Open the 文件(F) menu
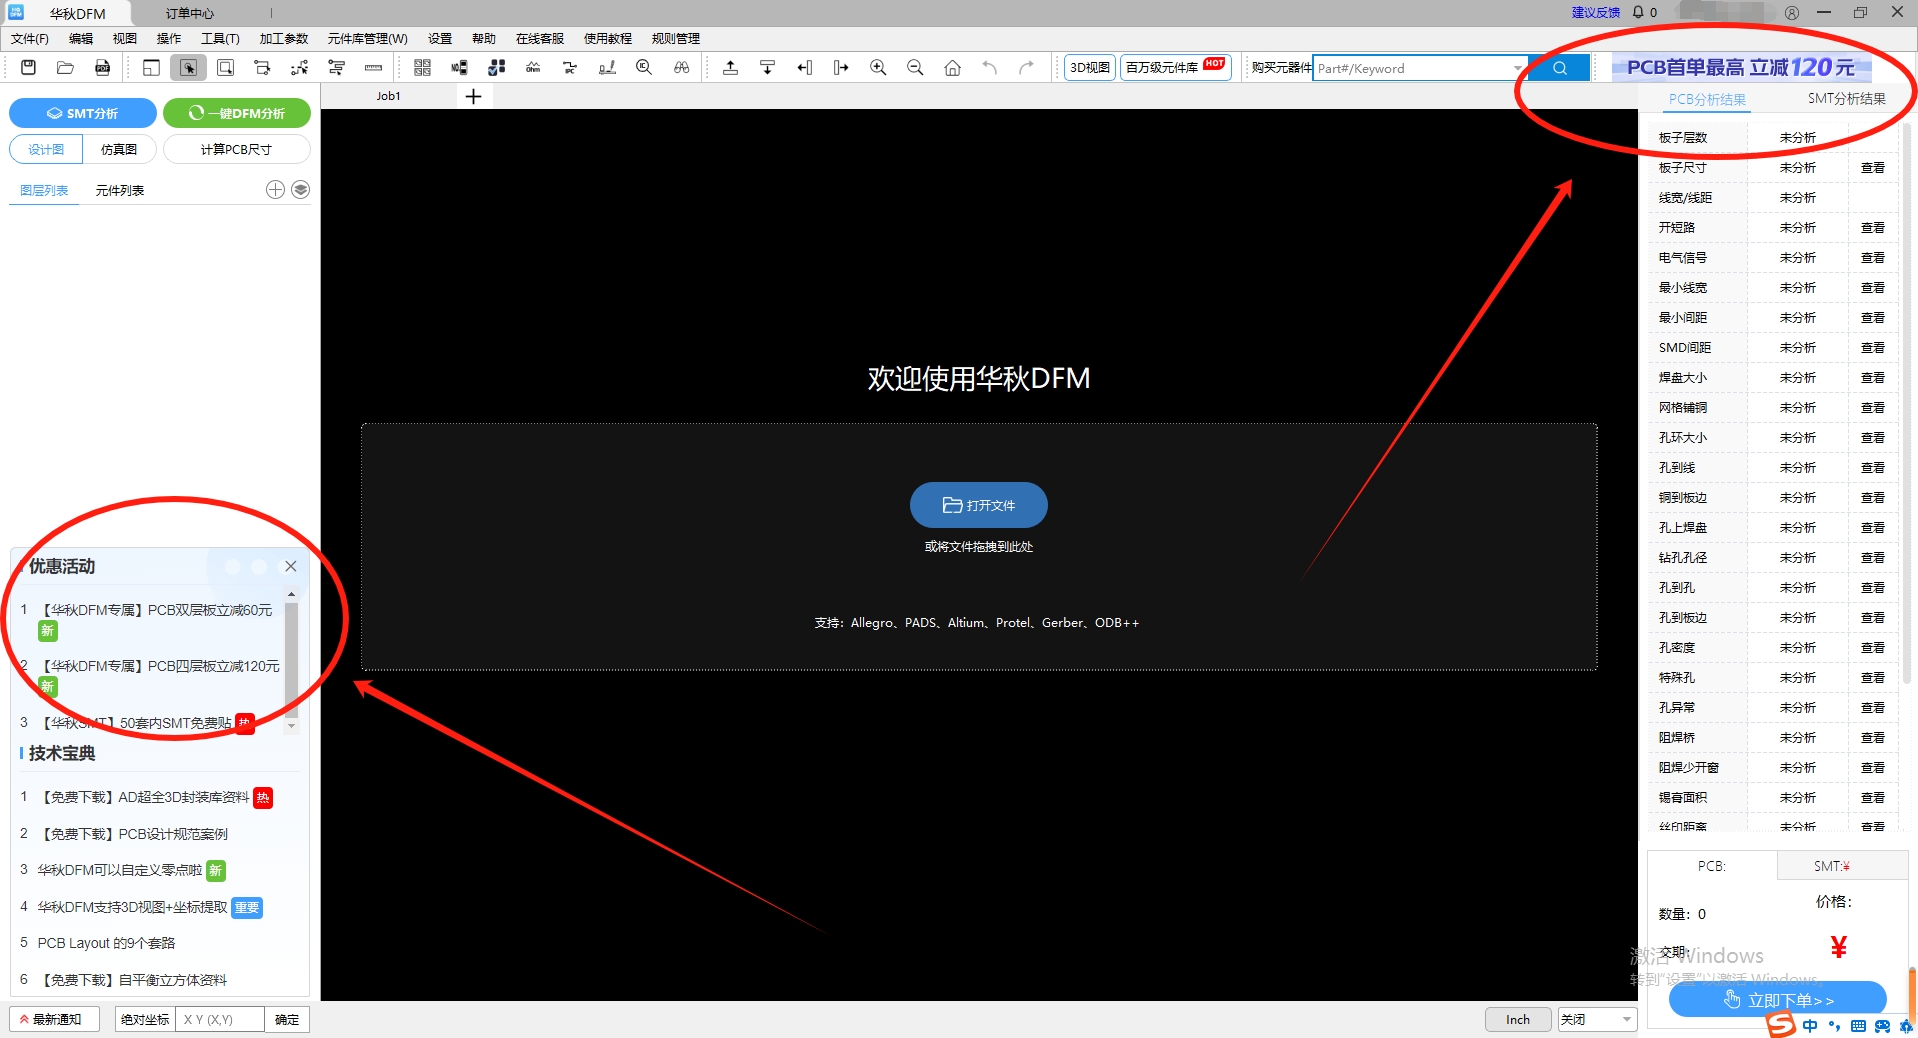 point(30,39)
